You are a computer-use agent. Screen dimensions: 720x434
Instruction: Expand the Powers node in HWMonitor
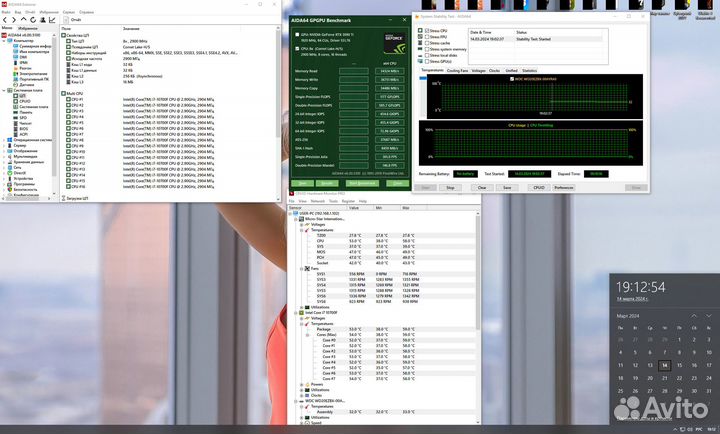(302, 384)
